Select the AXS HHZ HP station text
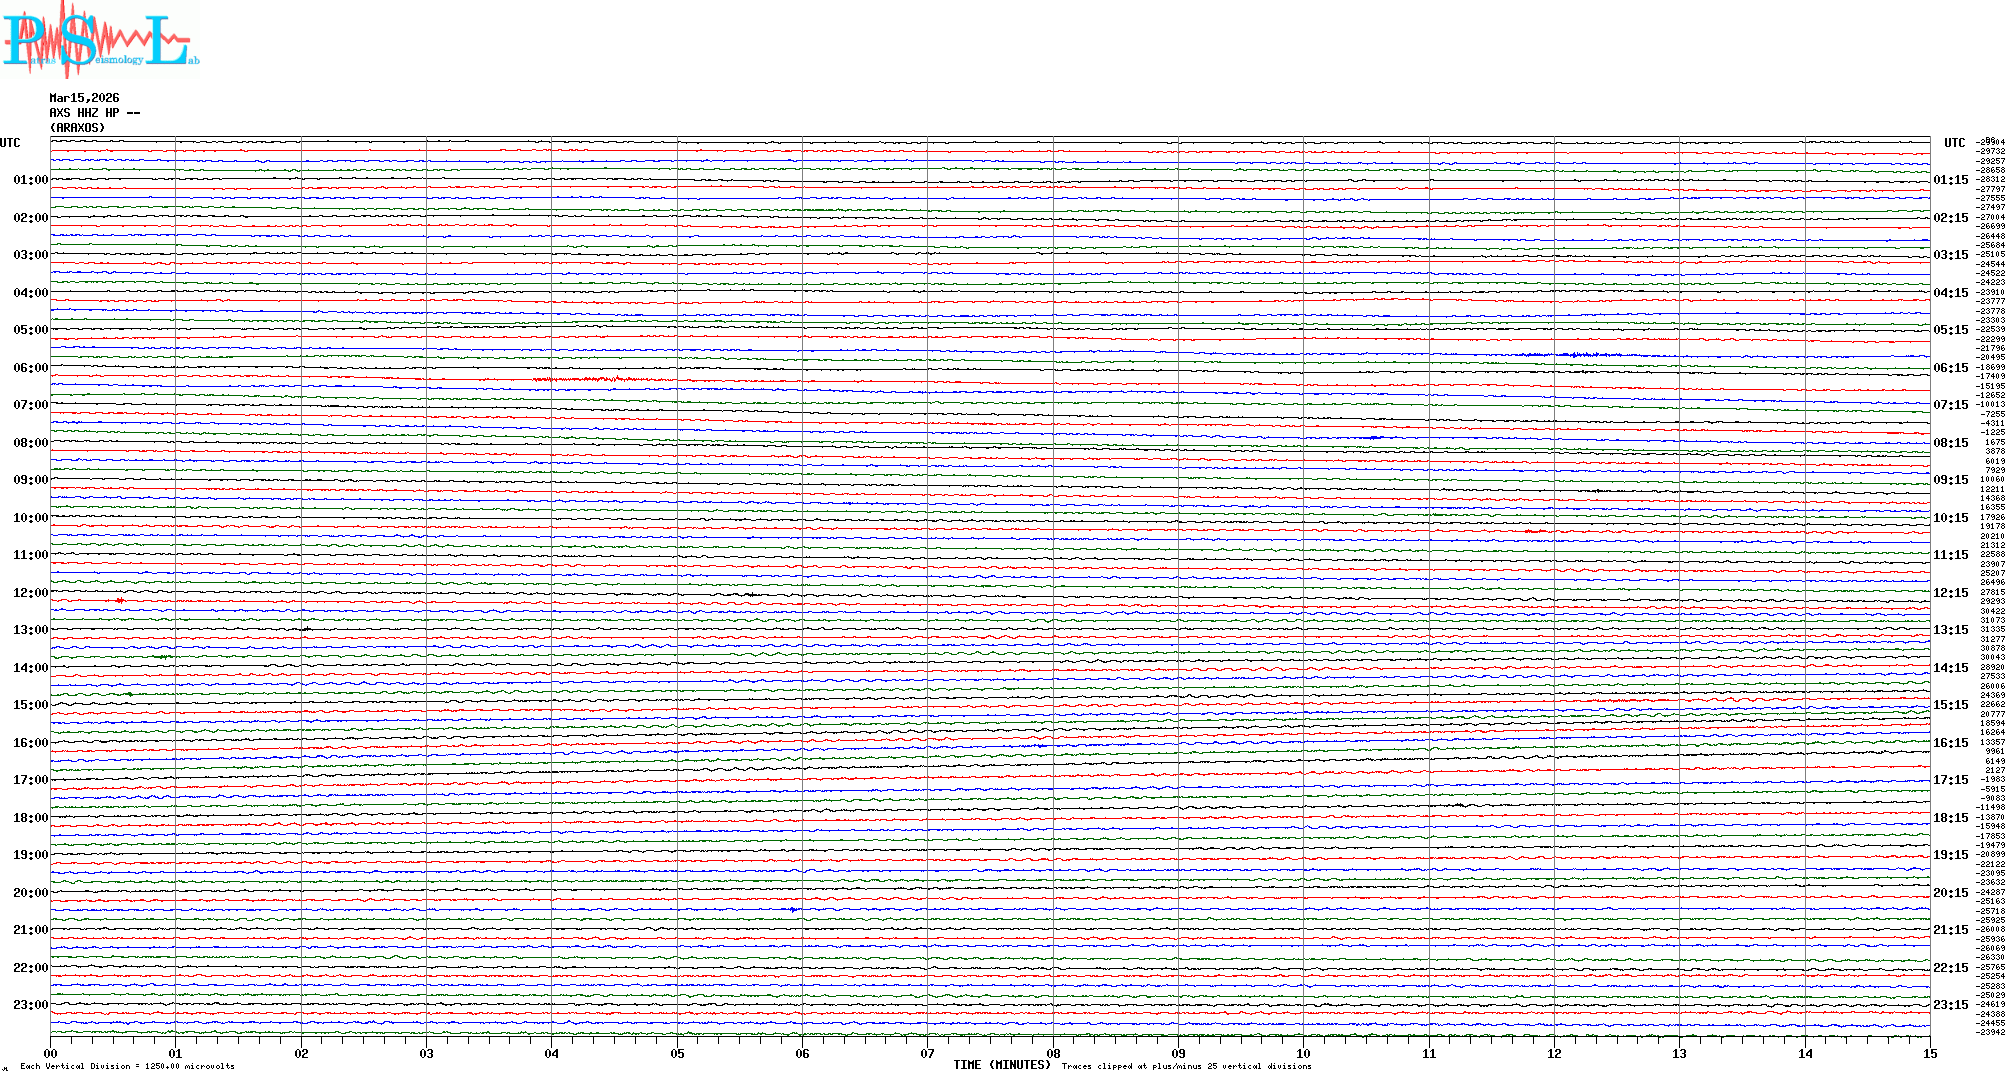The image size is (2010, 1080). (94, 113)
